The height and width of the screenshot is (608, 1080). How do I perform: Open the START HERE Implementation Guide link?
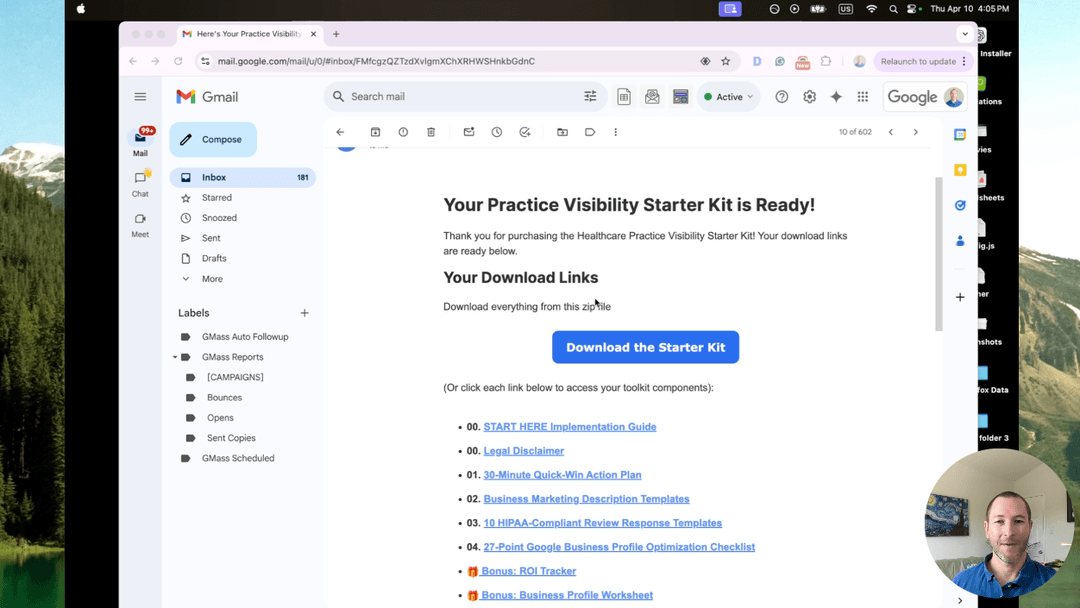[x=569, y=426]
